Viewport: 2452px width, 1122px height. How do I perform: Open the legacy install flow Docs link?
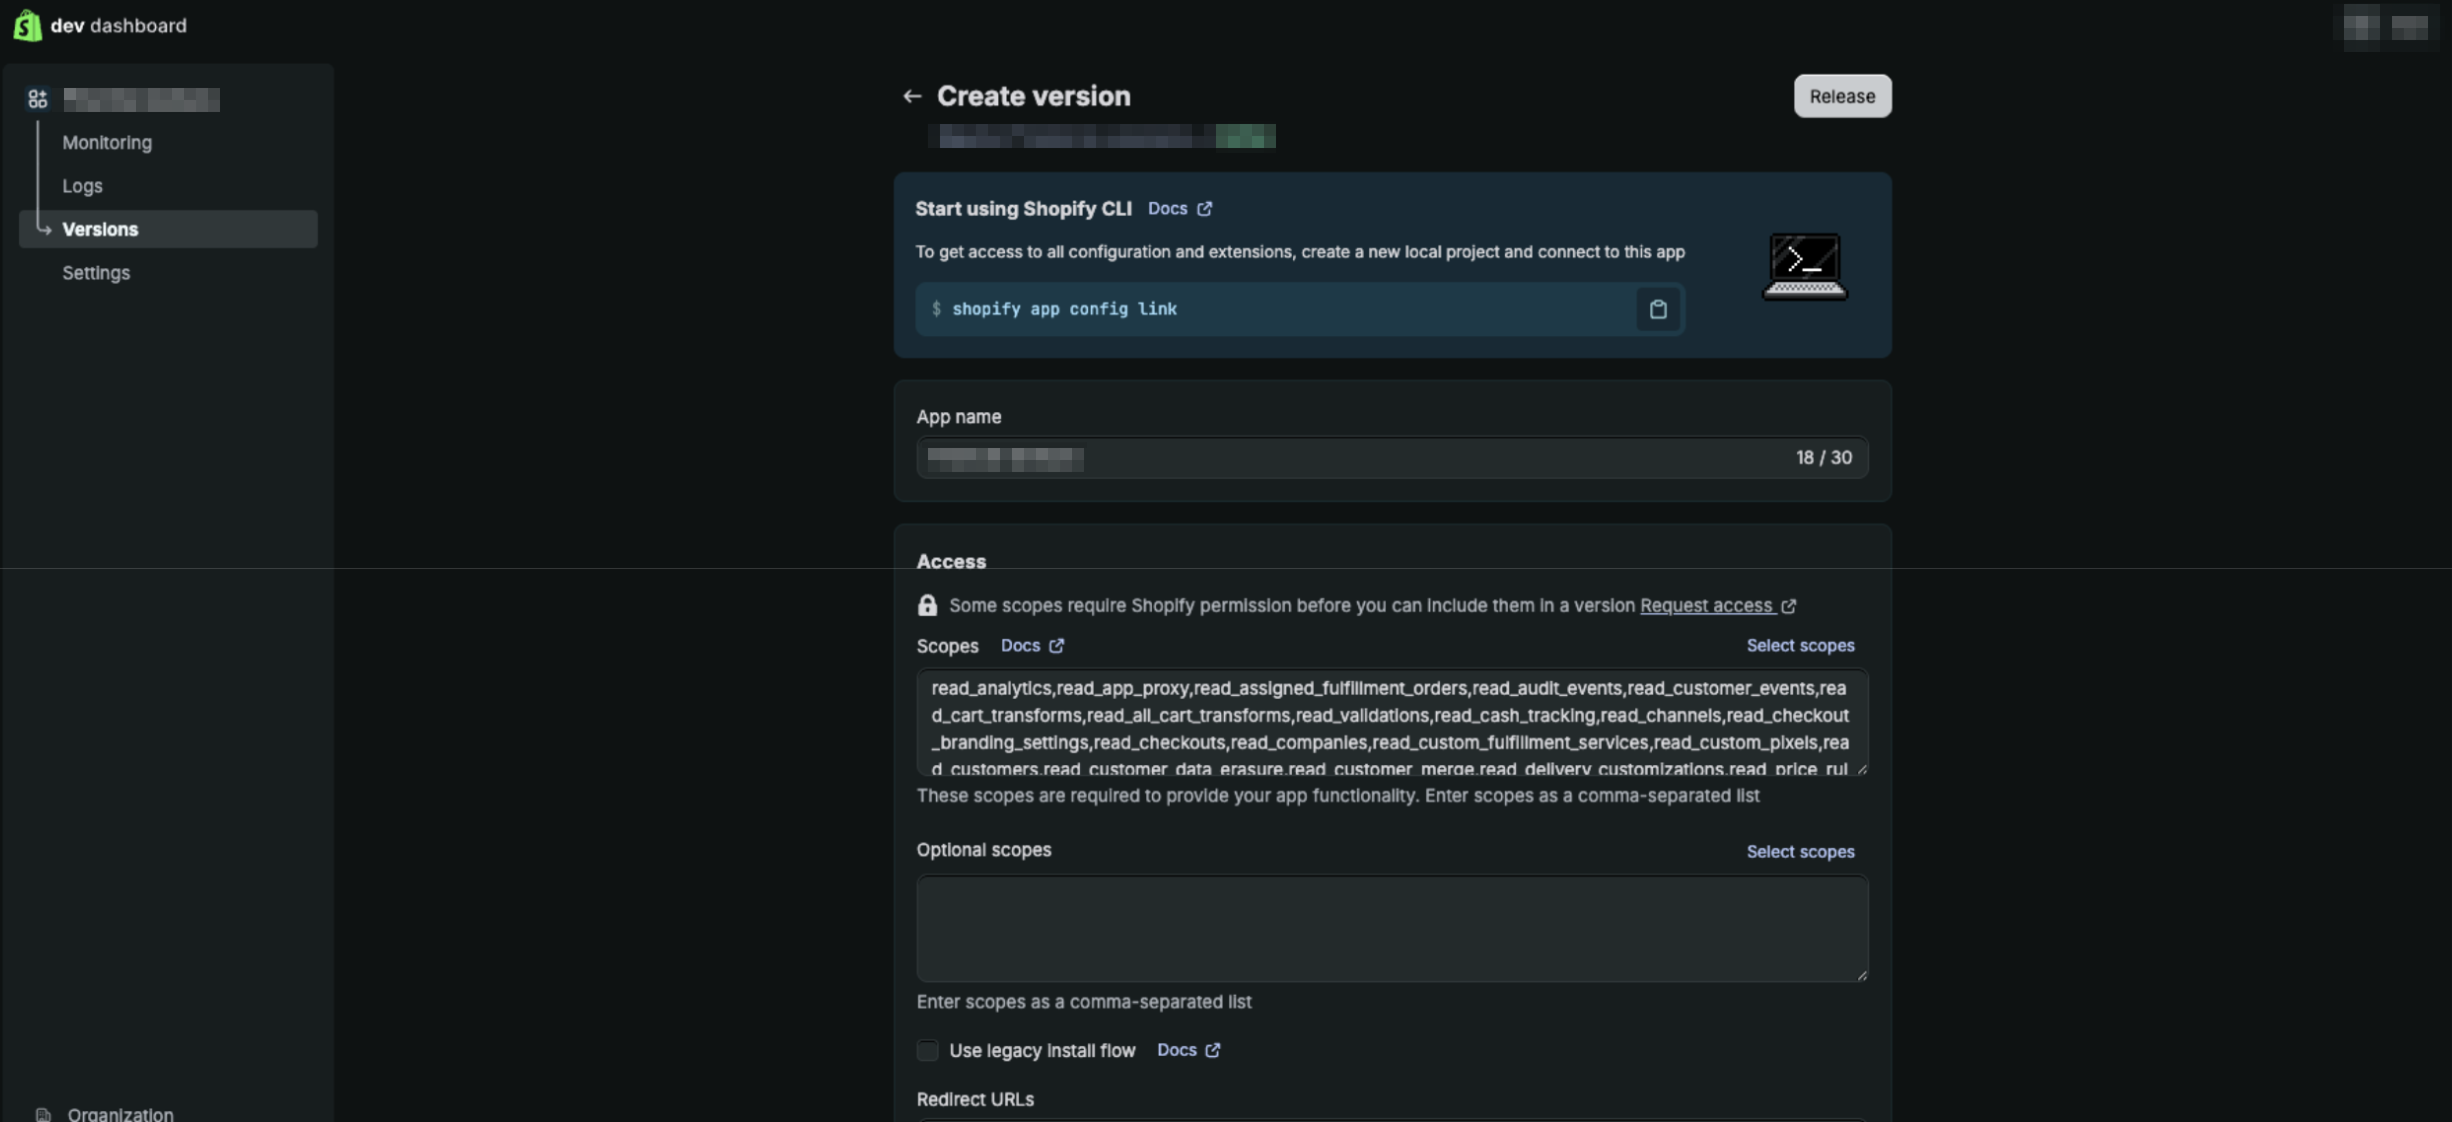[1188, 1050]
